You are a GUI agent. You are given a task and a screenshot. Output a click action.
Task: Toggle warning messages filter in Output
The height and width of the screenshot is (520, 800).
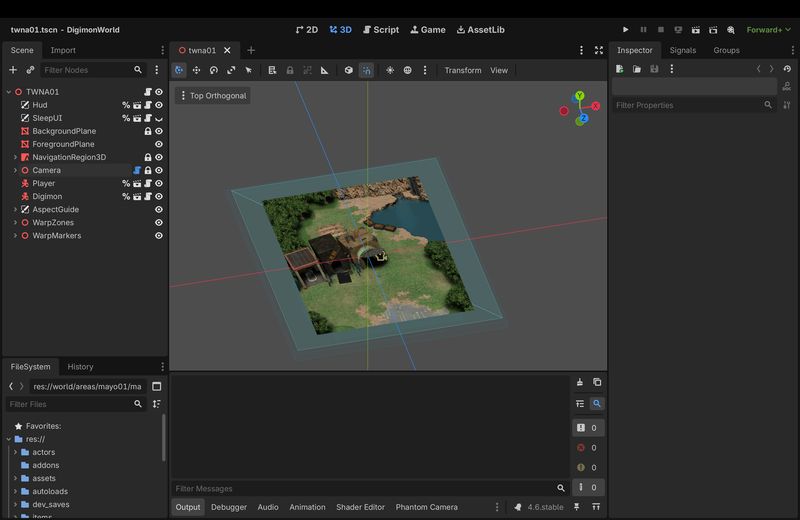coord(588,467)
